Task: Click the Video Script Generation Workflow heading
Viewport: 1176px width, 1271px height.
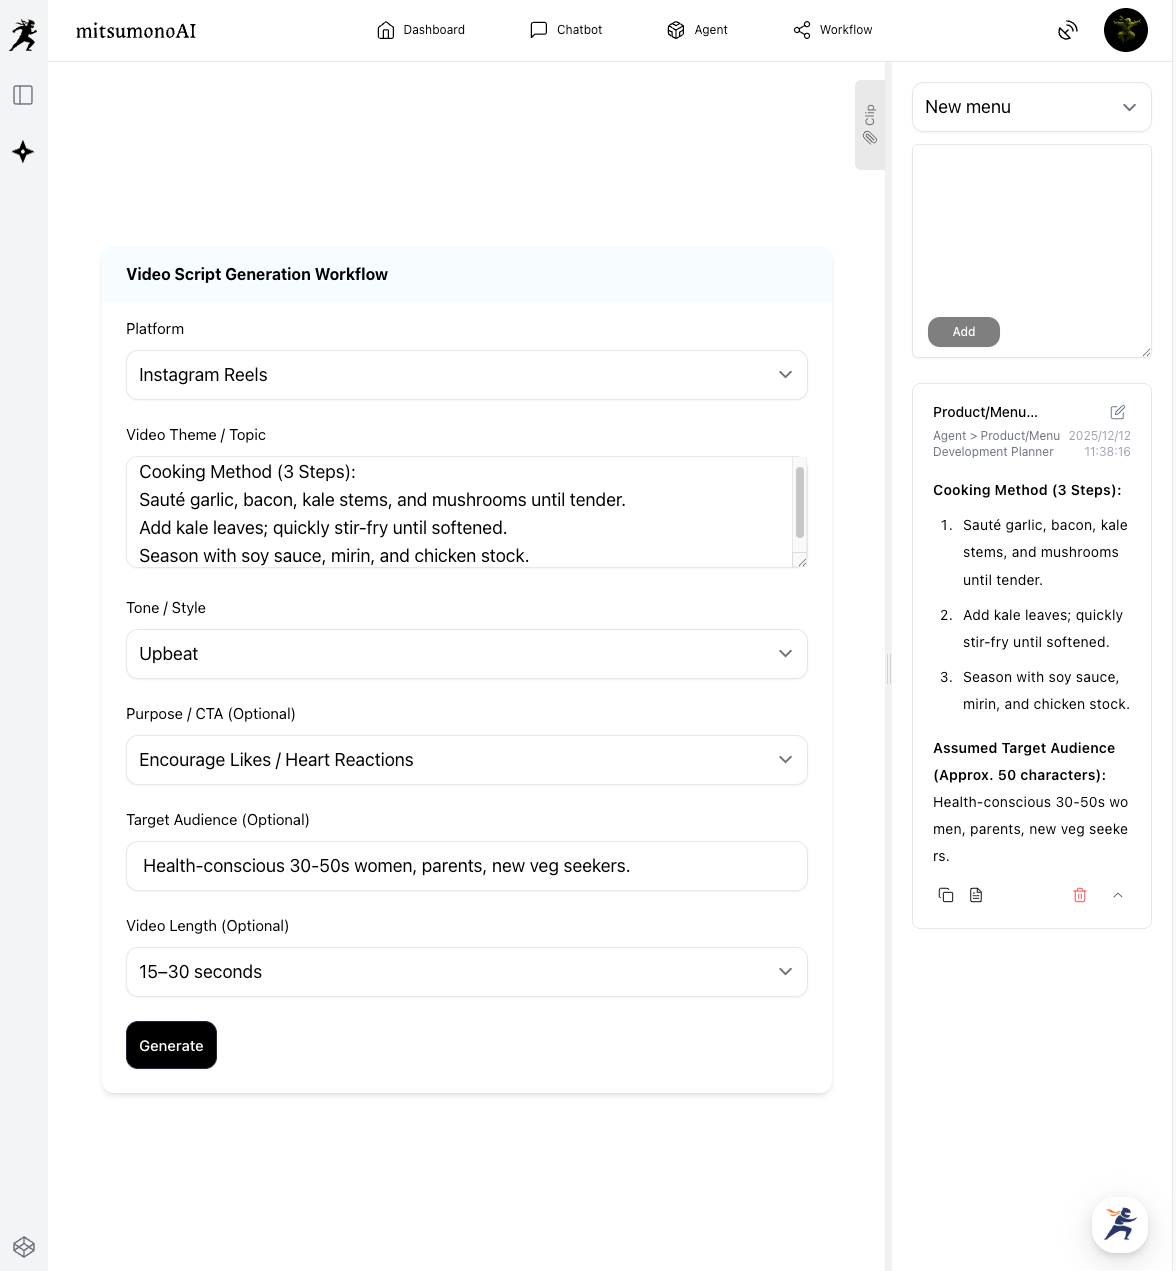Action: click(x=257, y=274)
